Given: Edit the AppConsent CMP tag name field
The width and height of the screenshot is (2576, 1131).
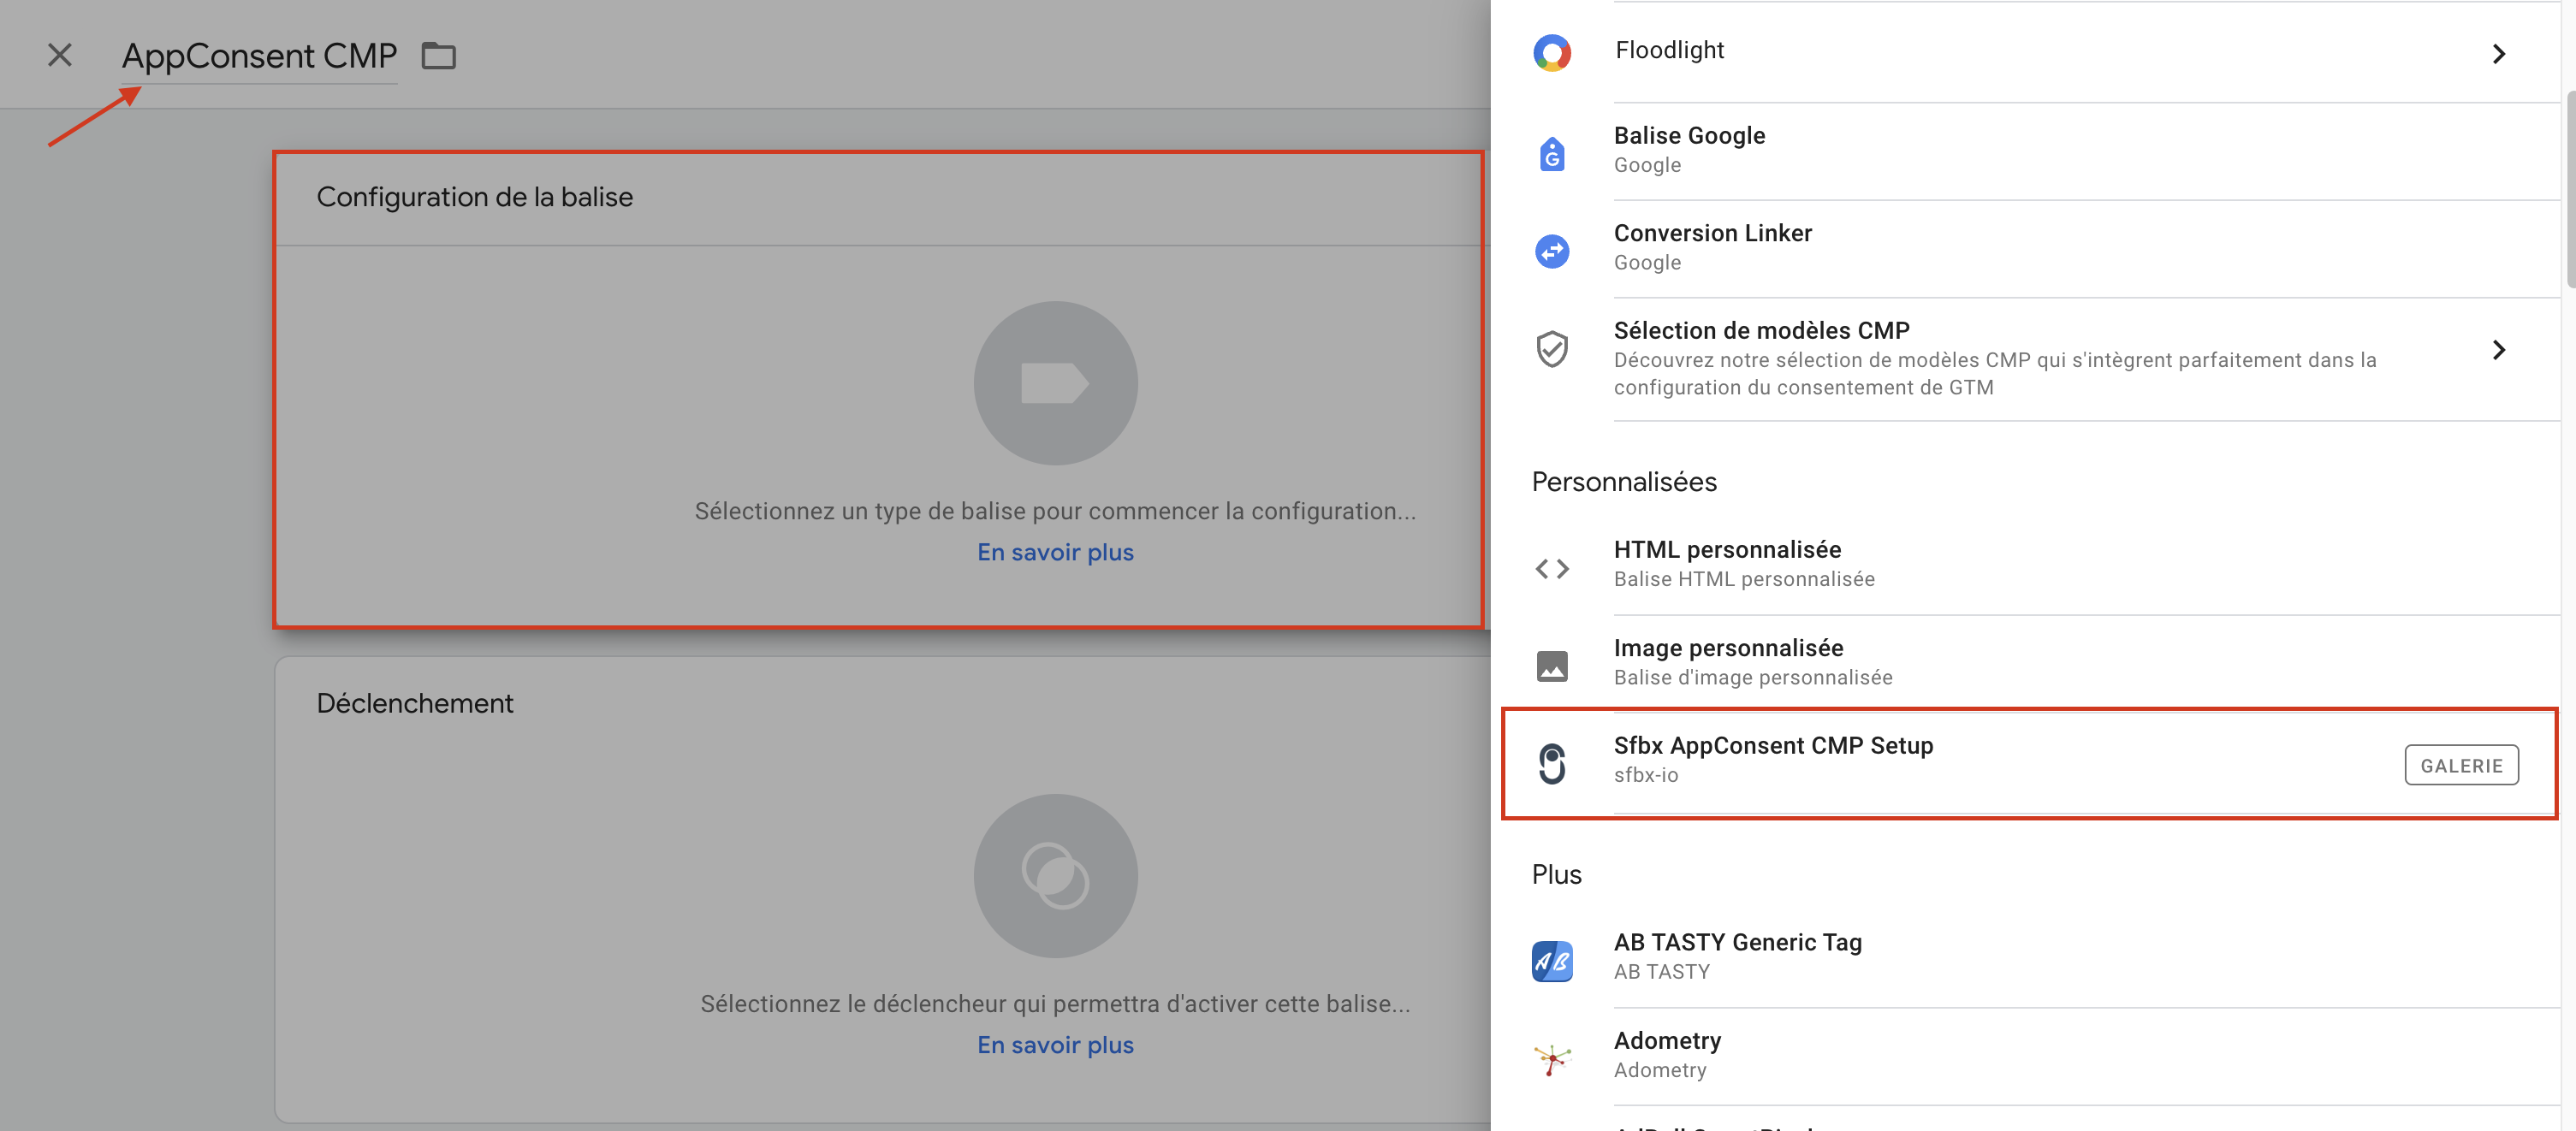Looking at the screenshot, I should pyautogui.click(x=259, y=56).
